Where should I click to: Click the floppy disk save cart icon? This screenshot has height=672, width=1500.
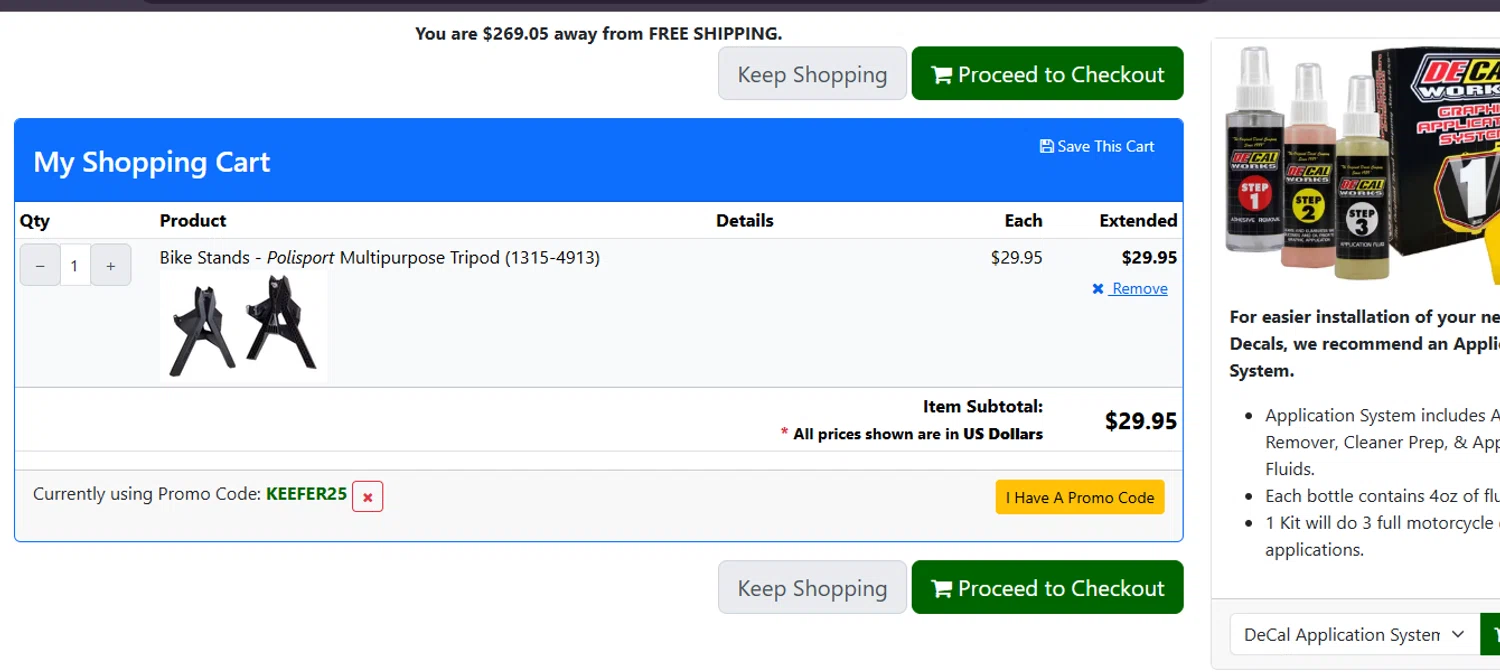click(x=1046, y=147)
